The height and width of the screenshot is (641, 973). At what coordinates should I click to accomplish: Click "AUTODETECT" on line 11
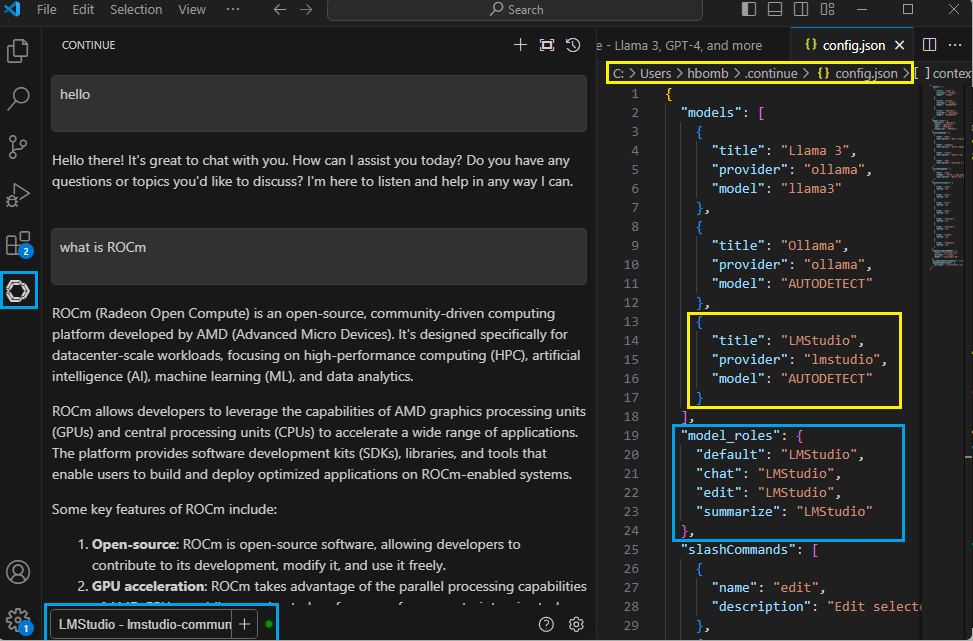coord(827,283)
